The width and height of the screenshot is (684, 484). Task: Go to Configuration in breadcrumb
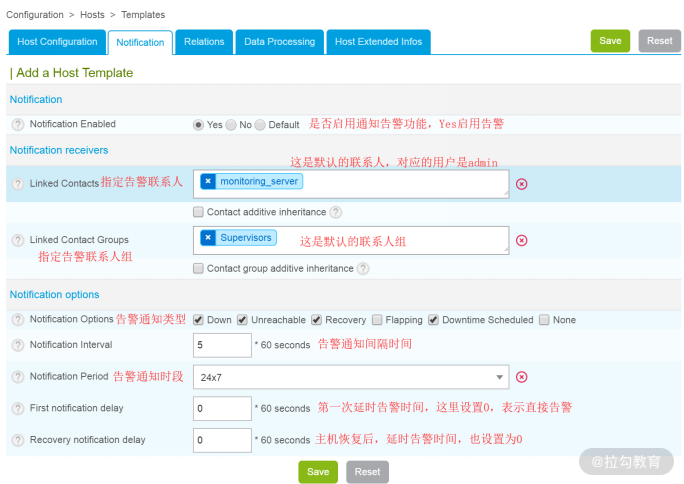pos(35,15)
